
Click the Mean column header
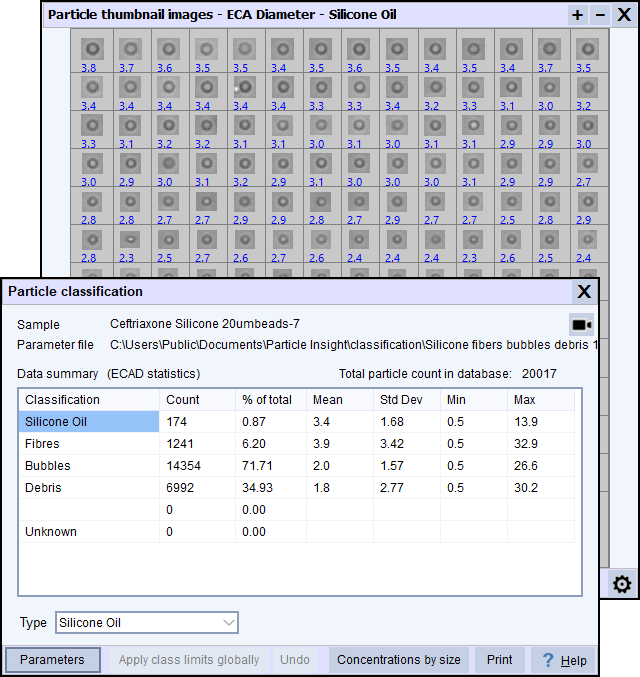point(339,399)
